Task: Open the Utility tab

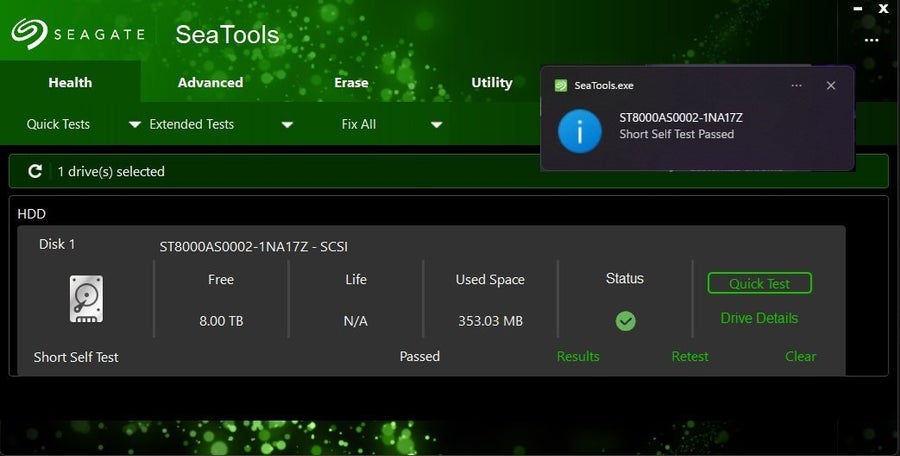Action: click(492, 83)
